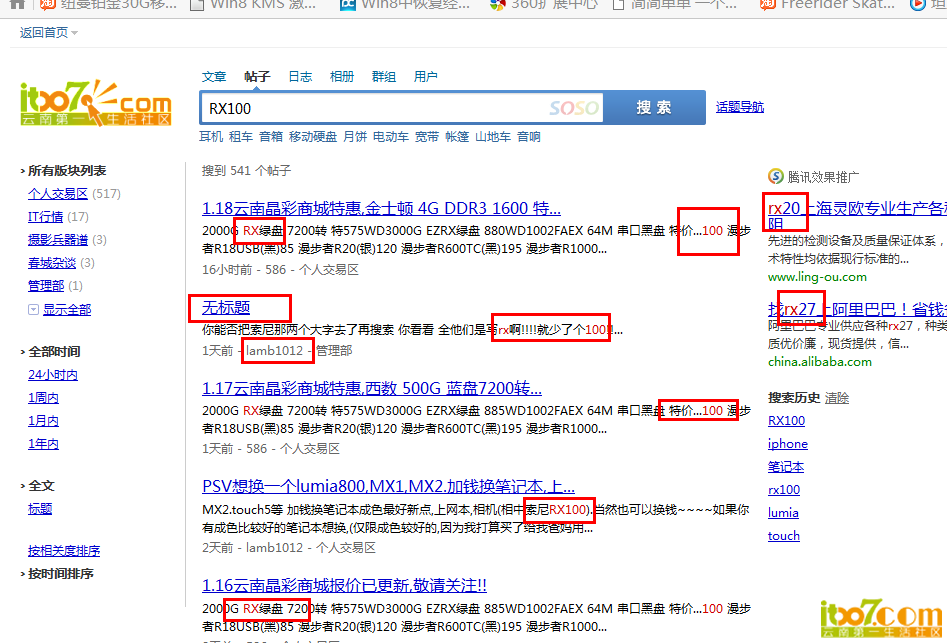Select lumia from search history
Viewport: 947px width, 643px height.
click(x=783, y=513)
